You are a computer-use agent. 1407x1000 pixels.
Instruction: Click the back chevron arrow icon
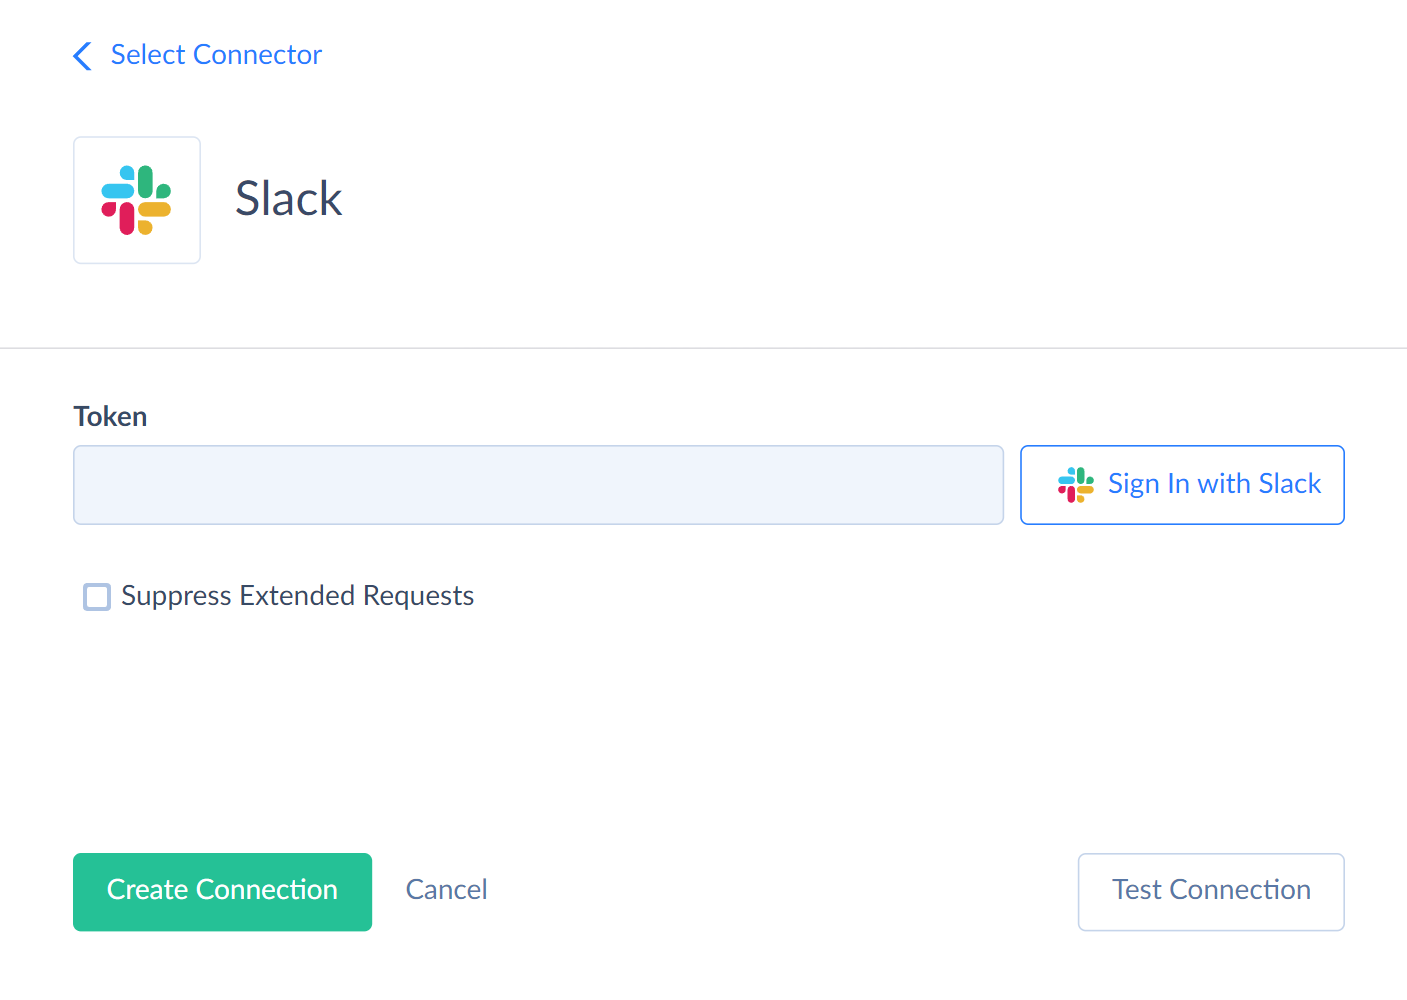point(83,56)
